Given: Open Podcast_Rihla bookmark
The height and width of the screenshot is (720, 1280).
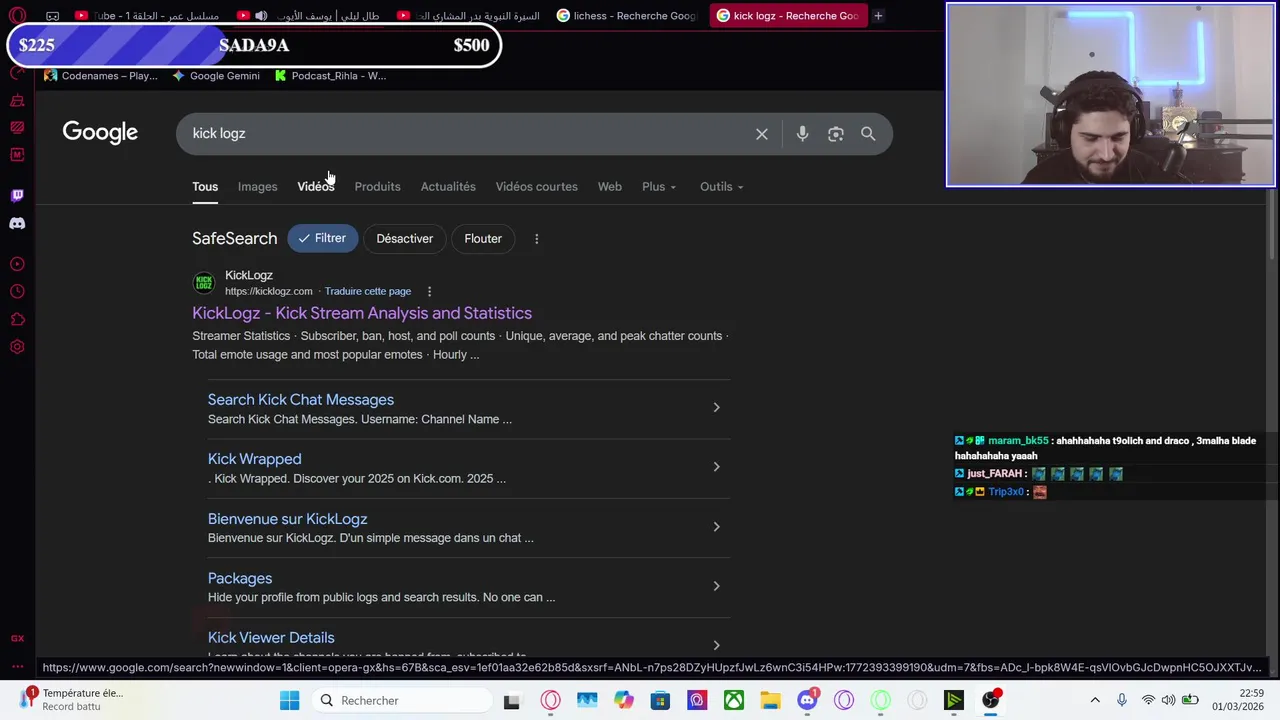Looking at the screenshot, I should pyautogui.click(x=330, y=76).
